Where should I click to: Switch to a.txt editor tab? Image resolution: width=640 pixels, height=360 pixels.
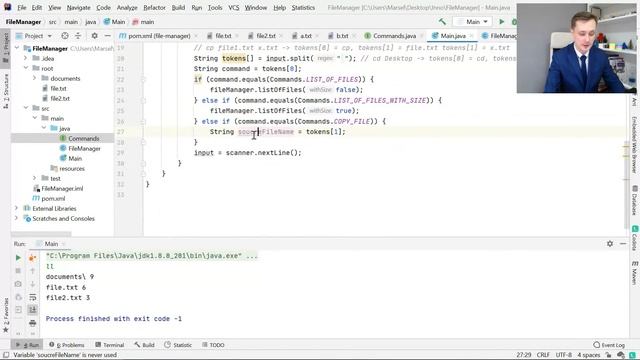click(305, 36)
